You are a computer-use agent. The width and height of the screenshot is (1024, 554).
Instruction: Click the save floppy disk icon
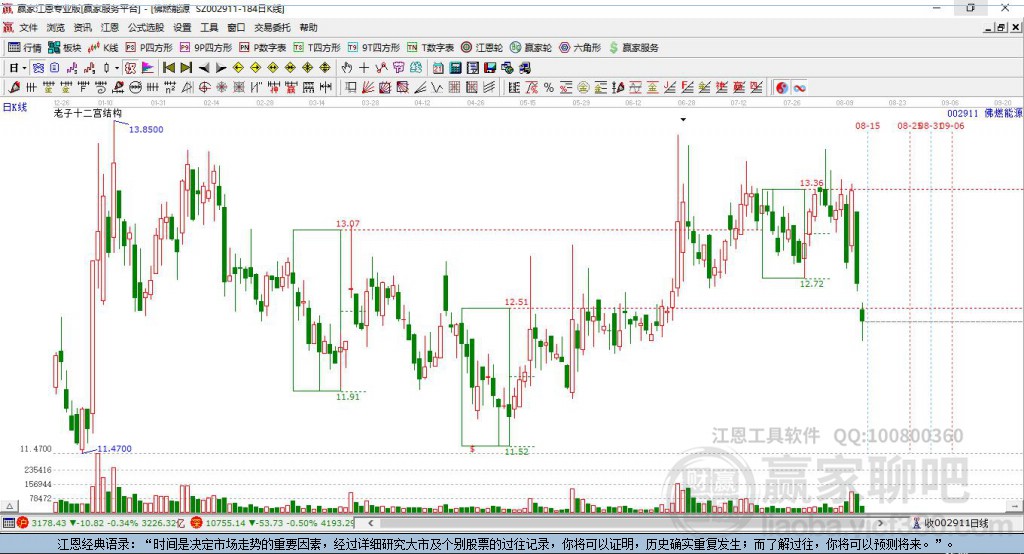(490, 68)
